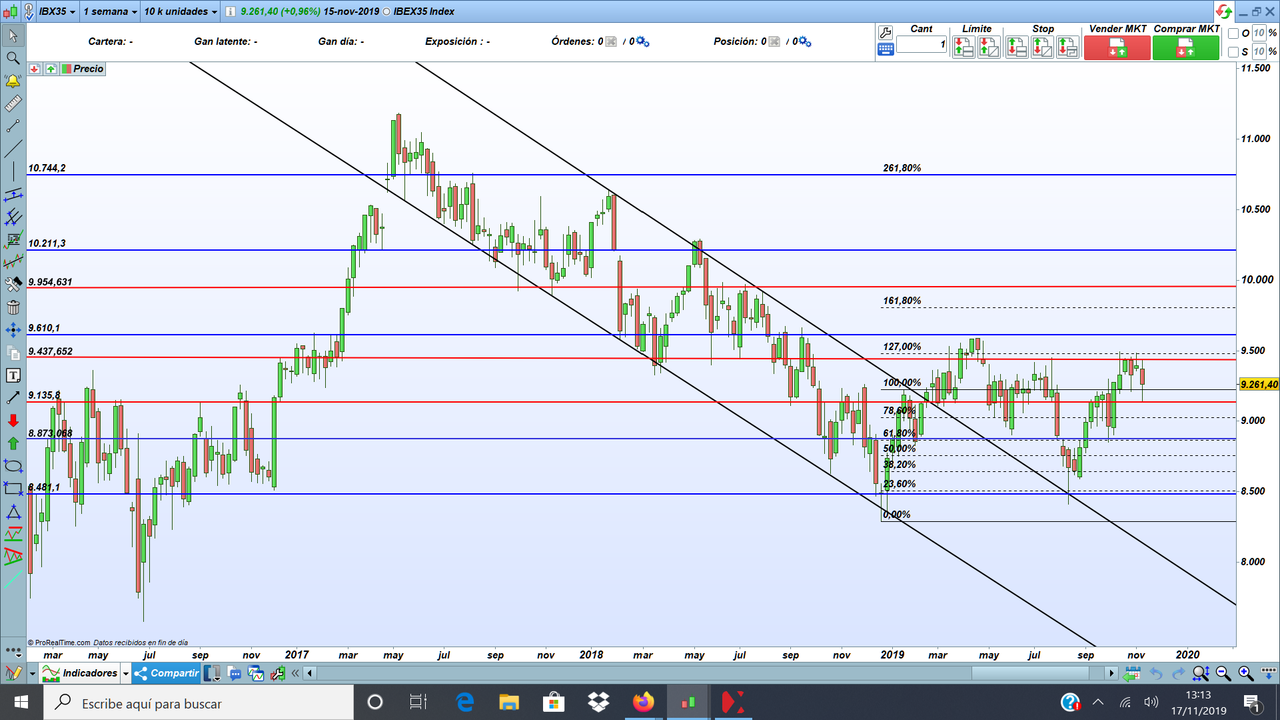Enable the O order checkbox

1232,33
